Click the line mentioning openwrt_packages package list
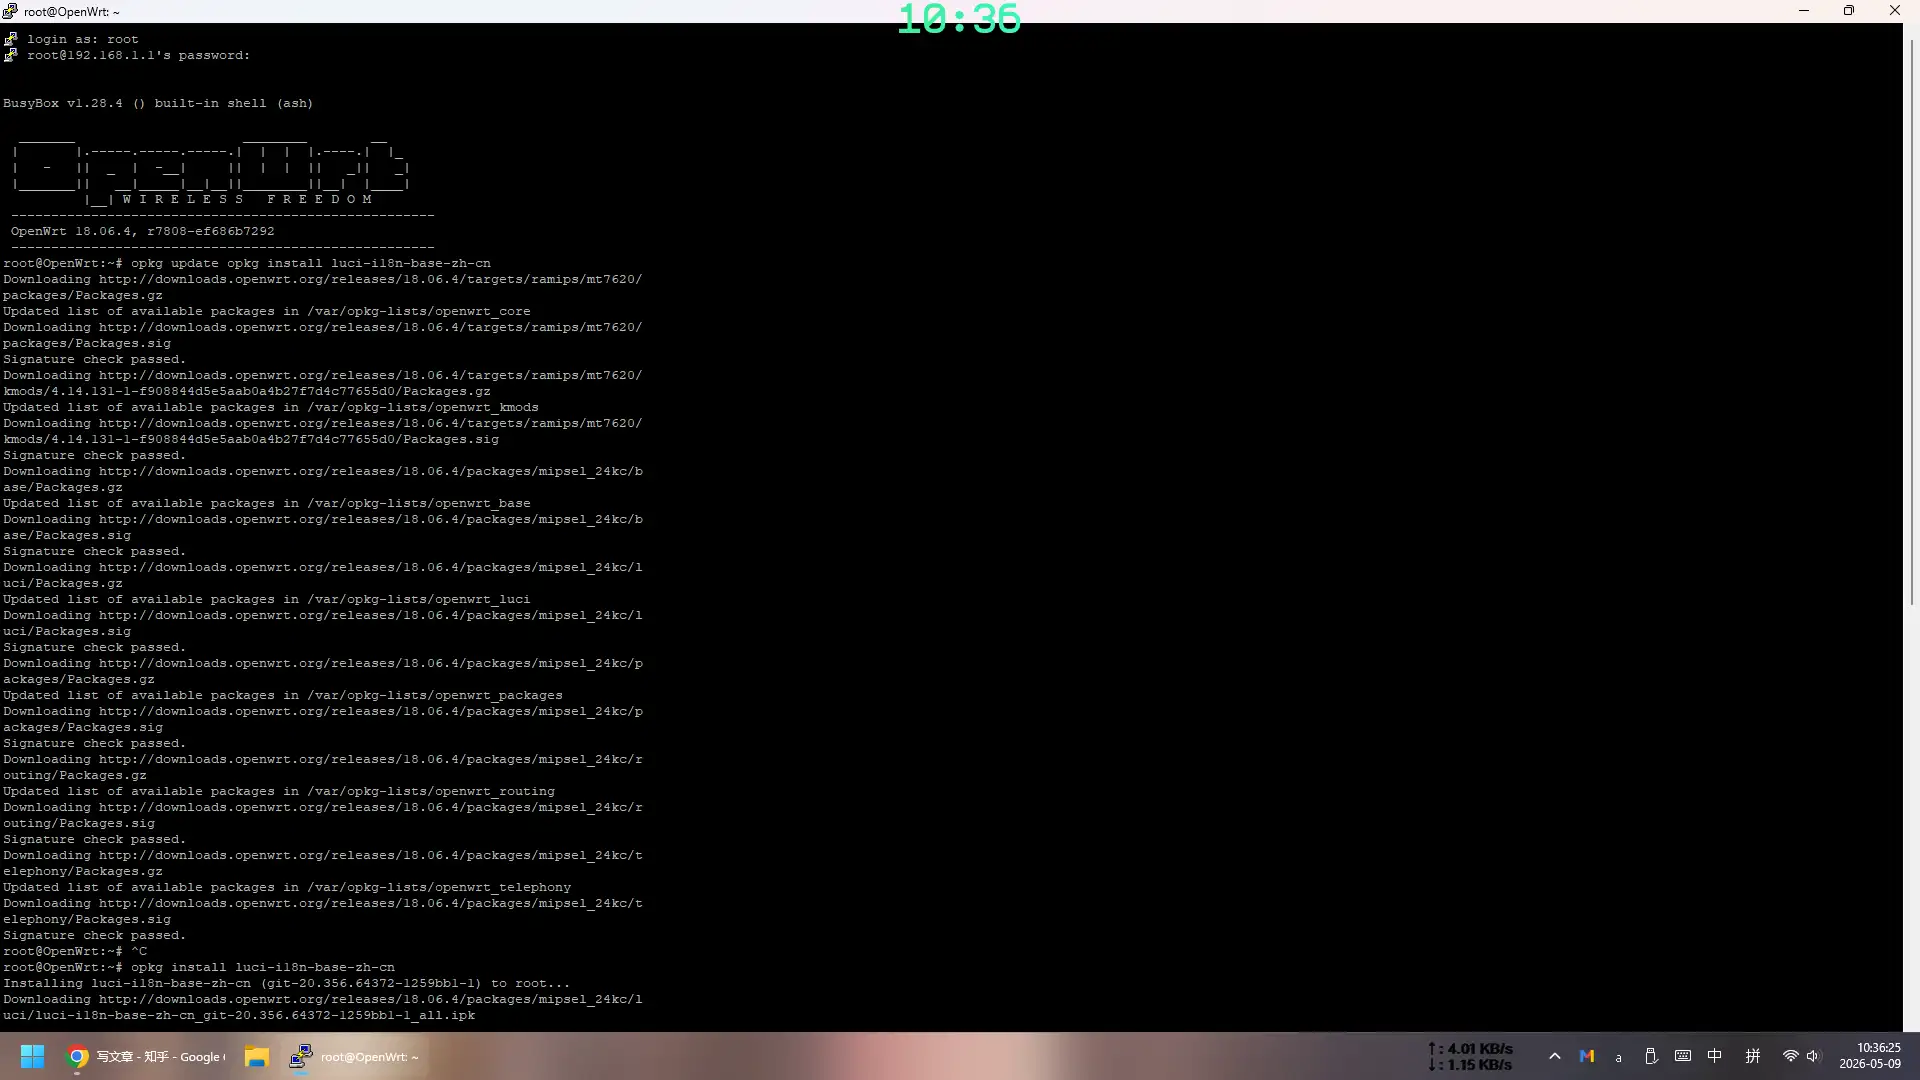 (x=283, y=695)
